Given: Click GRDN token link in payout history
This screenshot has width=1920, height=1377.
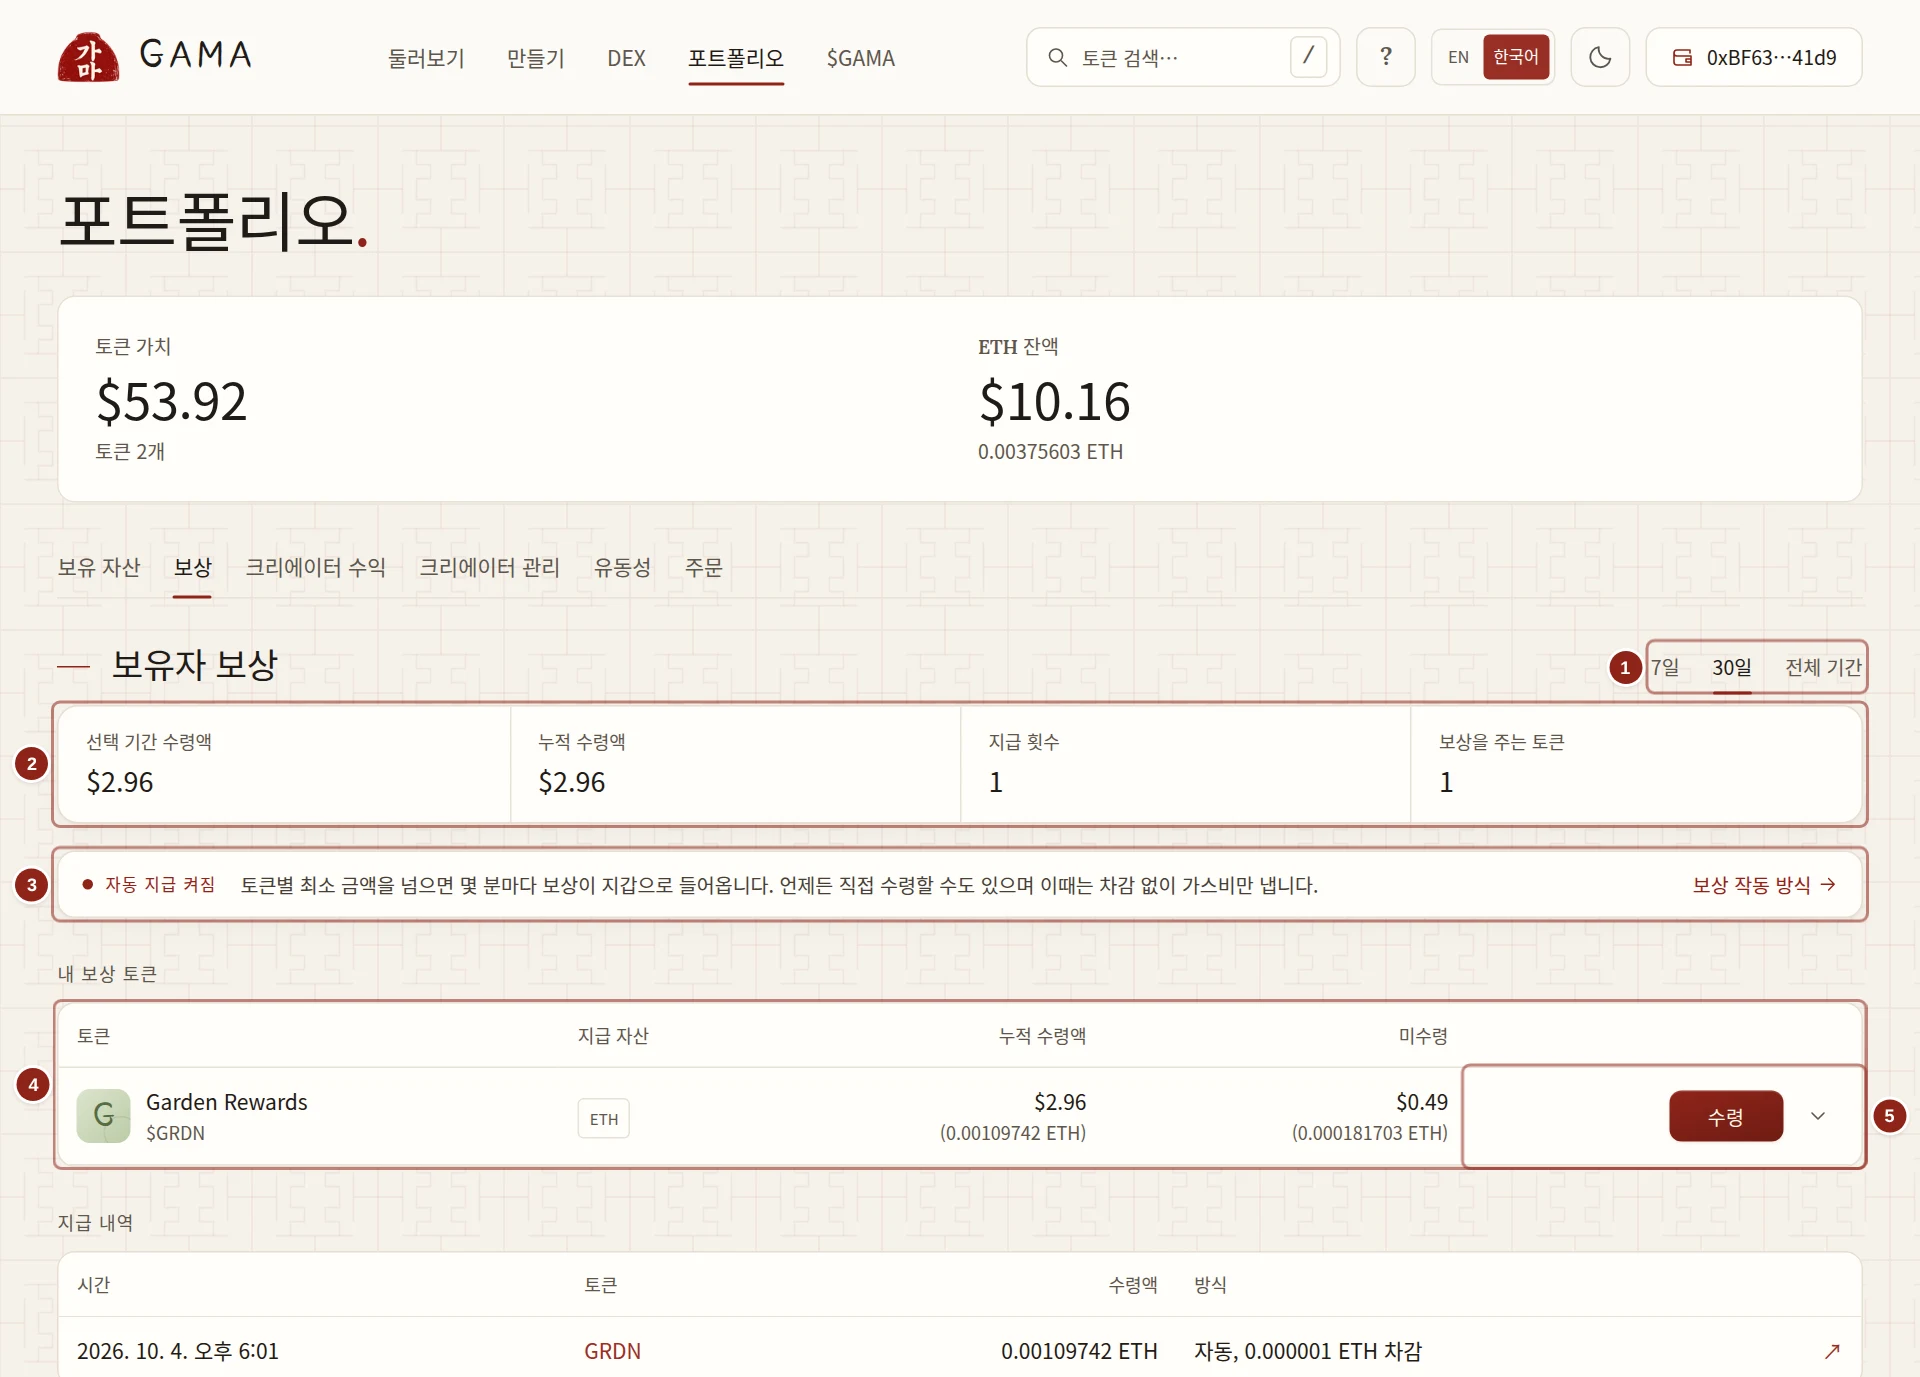Looking at the screenshot, I should (612, 1351).
